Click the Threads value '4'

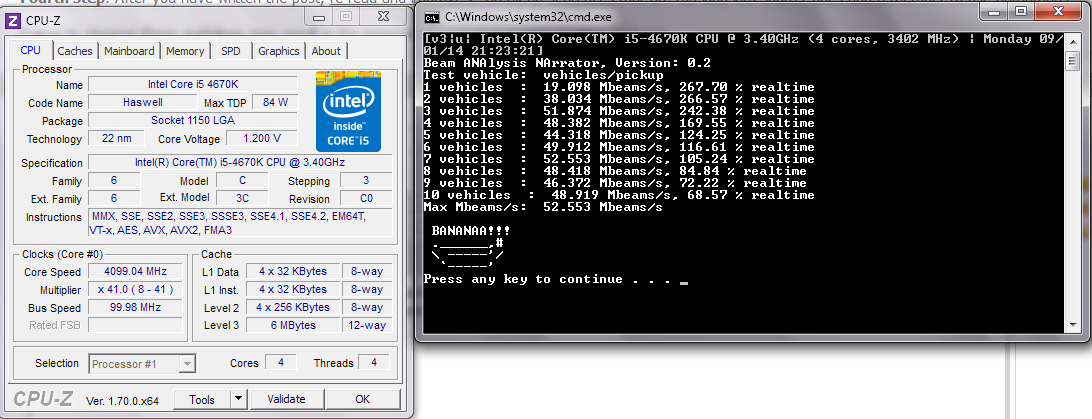click(374, 363)
